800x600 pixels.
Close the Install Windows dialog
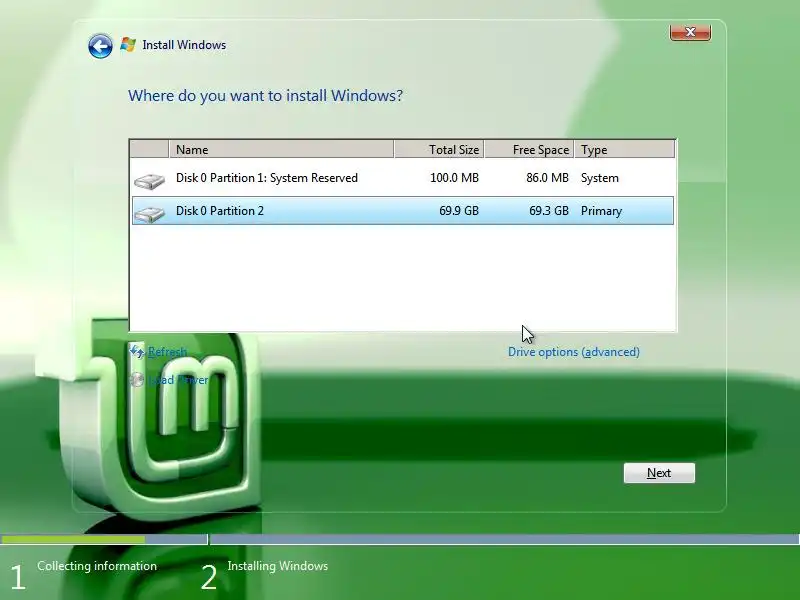(690, 32)
